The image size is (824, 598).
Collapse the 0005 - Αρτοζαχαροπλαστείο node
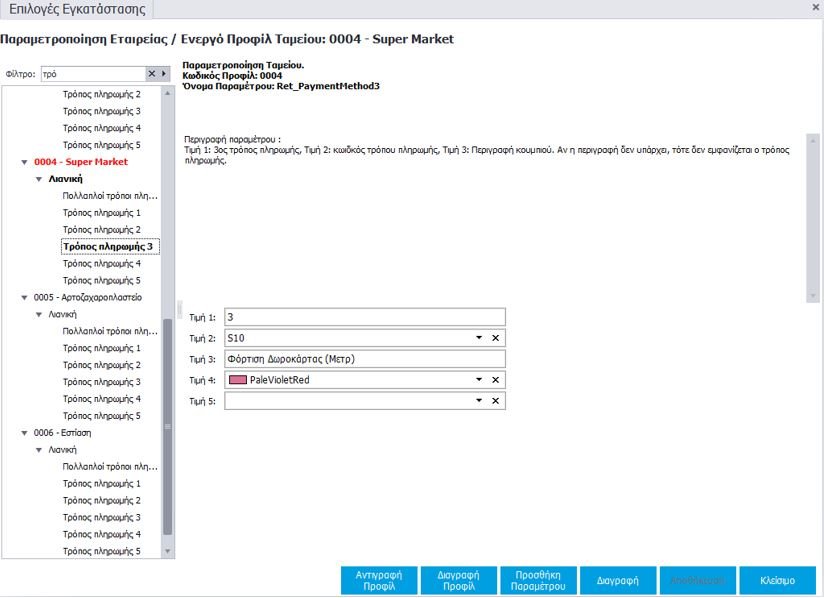click(24, 297)
